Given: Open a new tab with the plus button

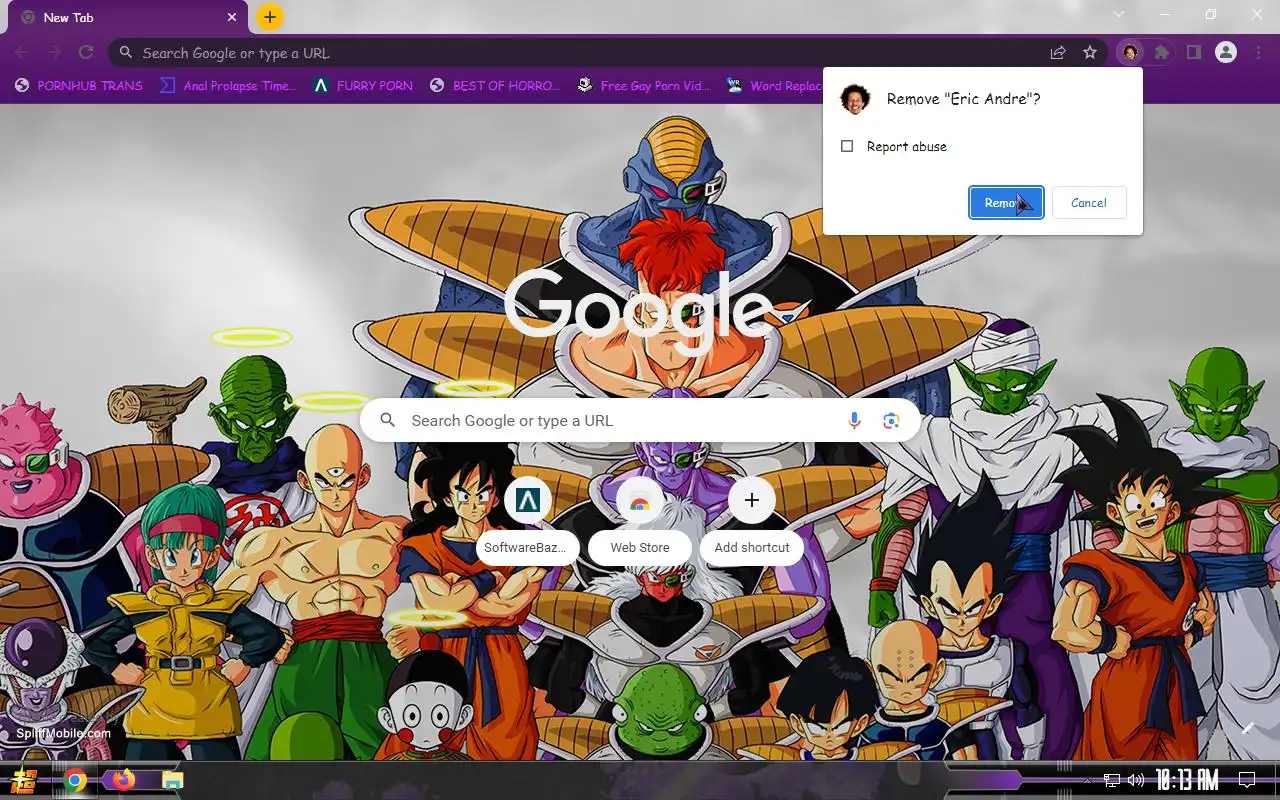Looking at the screenshot, I should pyautogui.click(x=269, y=17).
